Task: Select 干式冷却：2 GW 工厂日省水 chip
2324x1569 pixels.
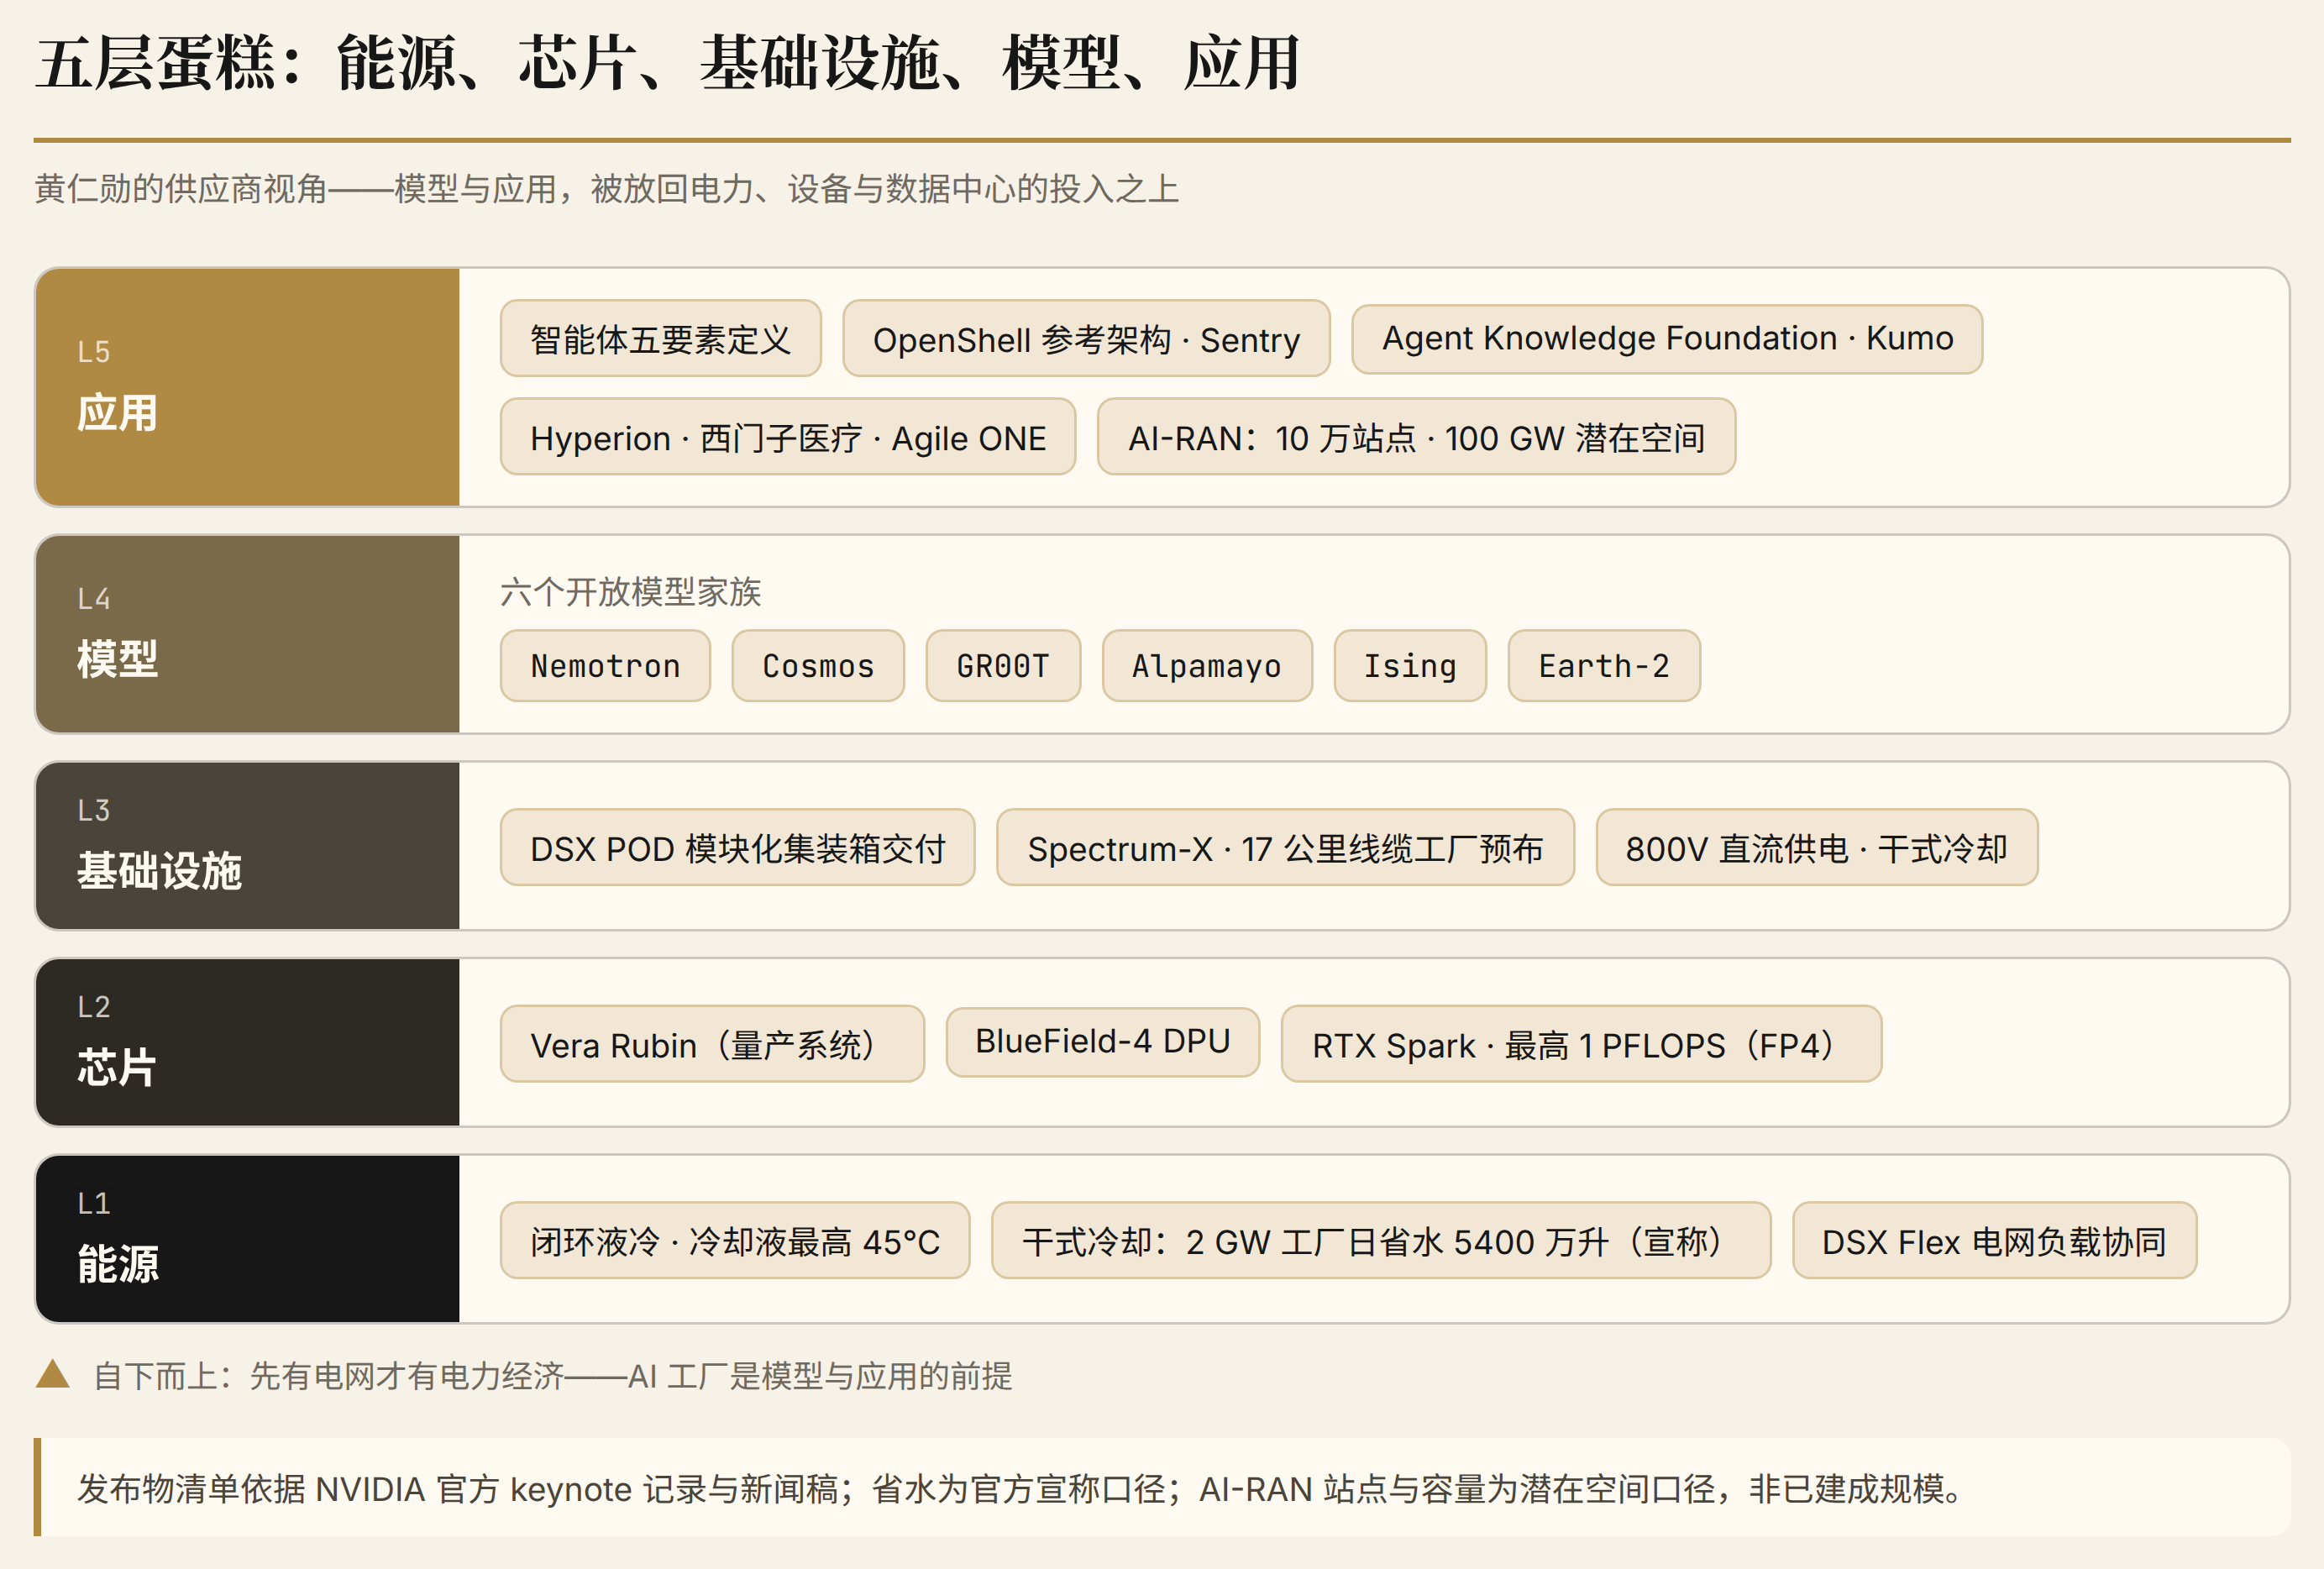Action: (x=1381, y=1241)
